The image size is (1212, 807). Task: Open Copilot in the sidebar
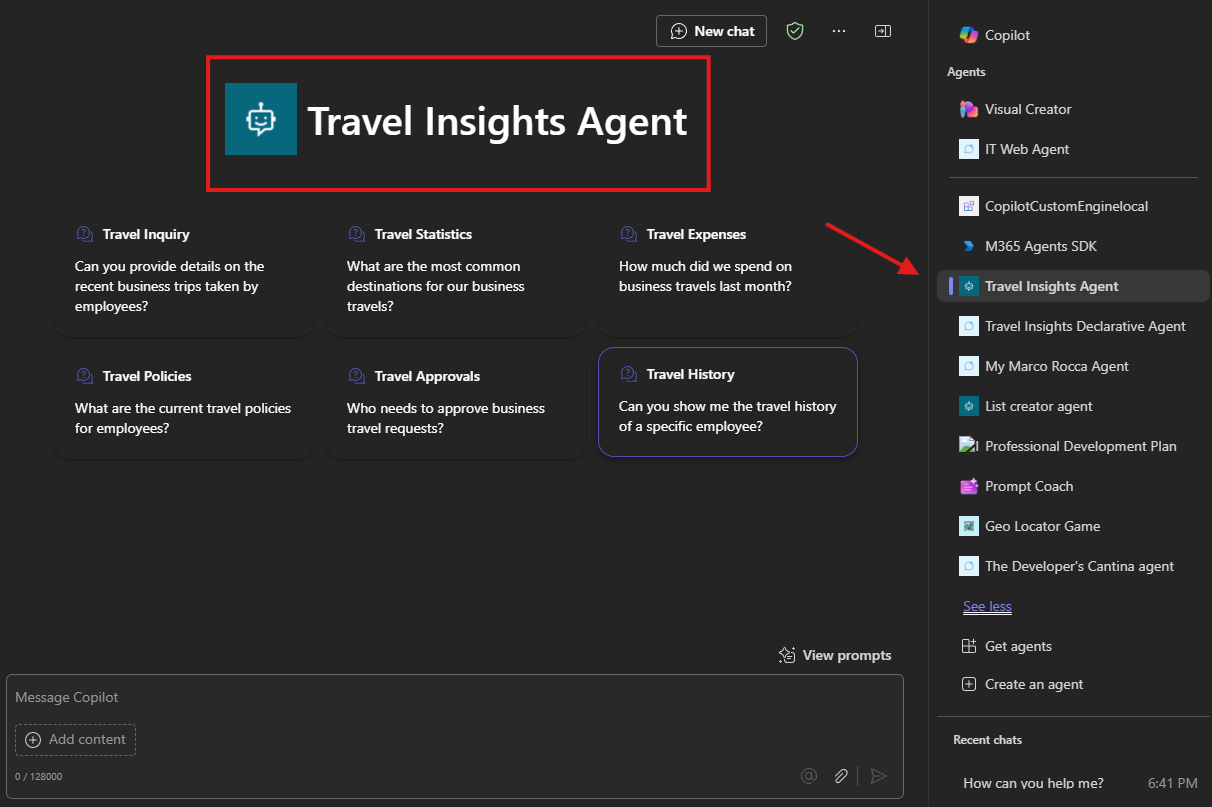(x=1073, y=35)
